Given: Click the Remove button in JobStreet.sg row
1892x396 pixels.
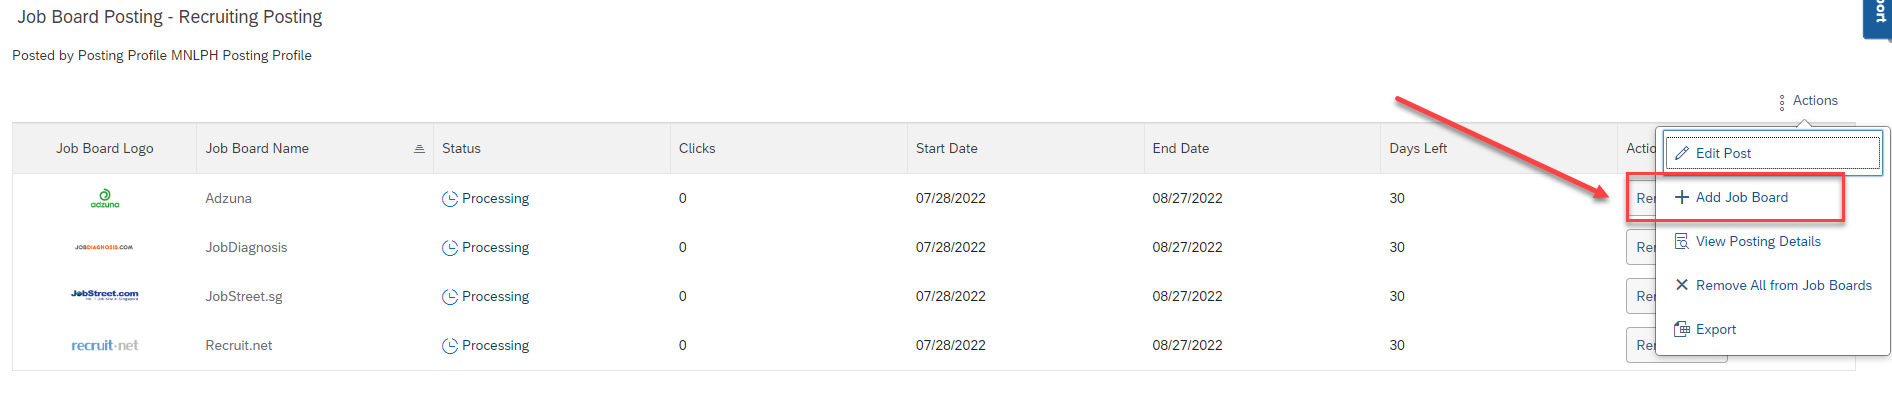Looking at the screenshot, I should tap(1641, 296).
